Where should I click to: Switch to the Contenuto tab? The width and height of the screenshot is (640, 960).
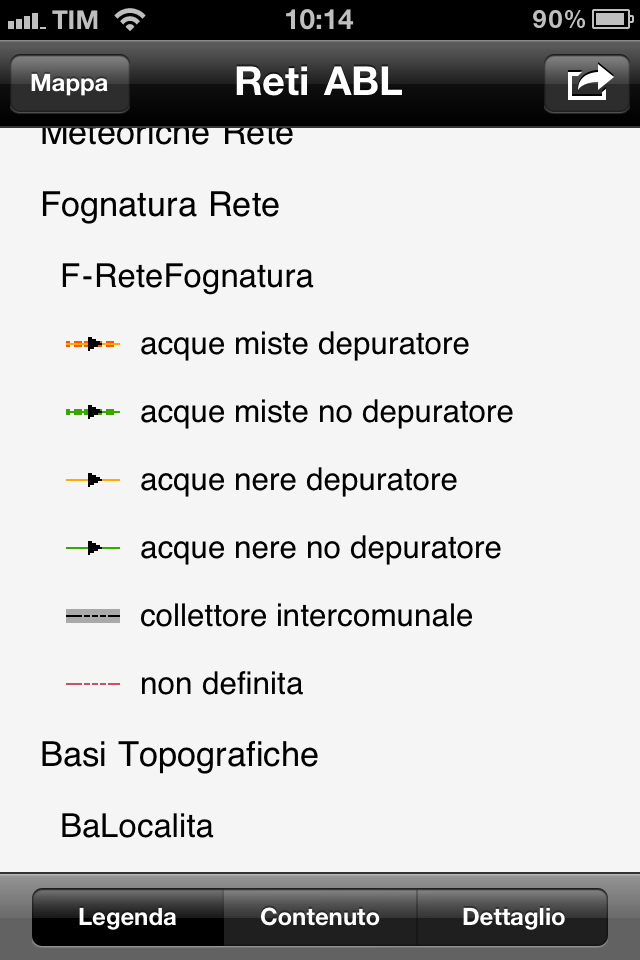[320, 917]
